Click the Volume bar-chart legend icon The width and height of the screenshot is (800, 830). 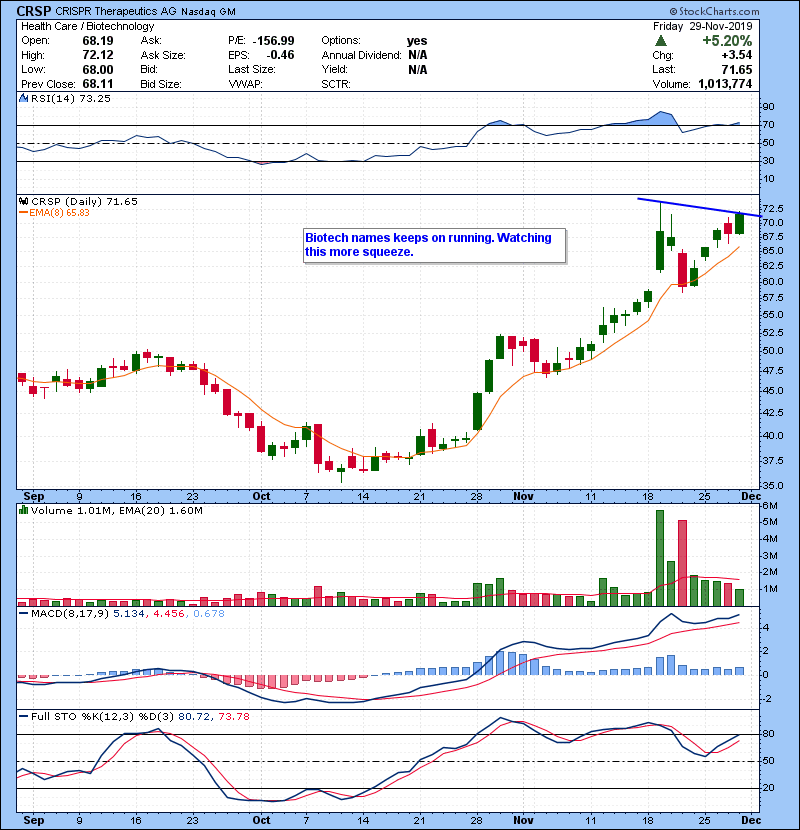click(24, 511)
